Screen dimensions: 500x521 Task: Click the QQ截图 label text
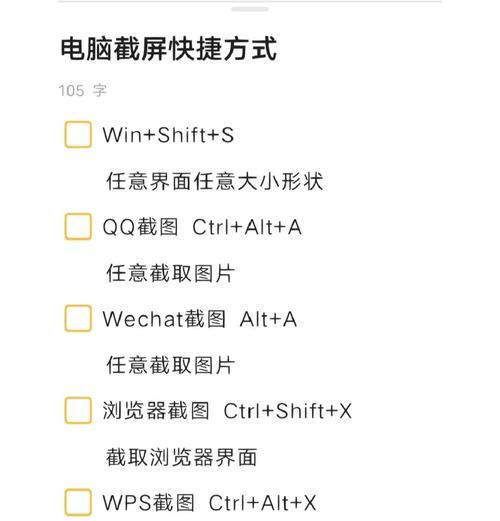click(x=140, y=227)
